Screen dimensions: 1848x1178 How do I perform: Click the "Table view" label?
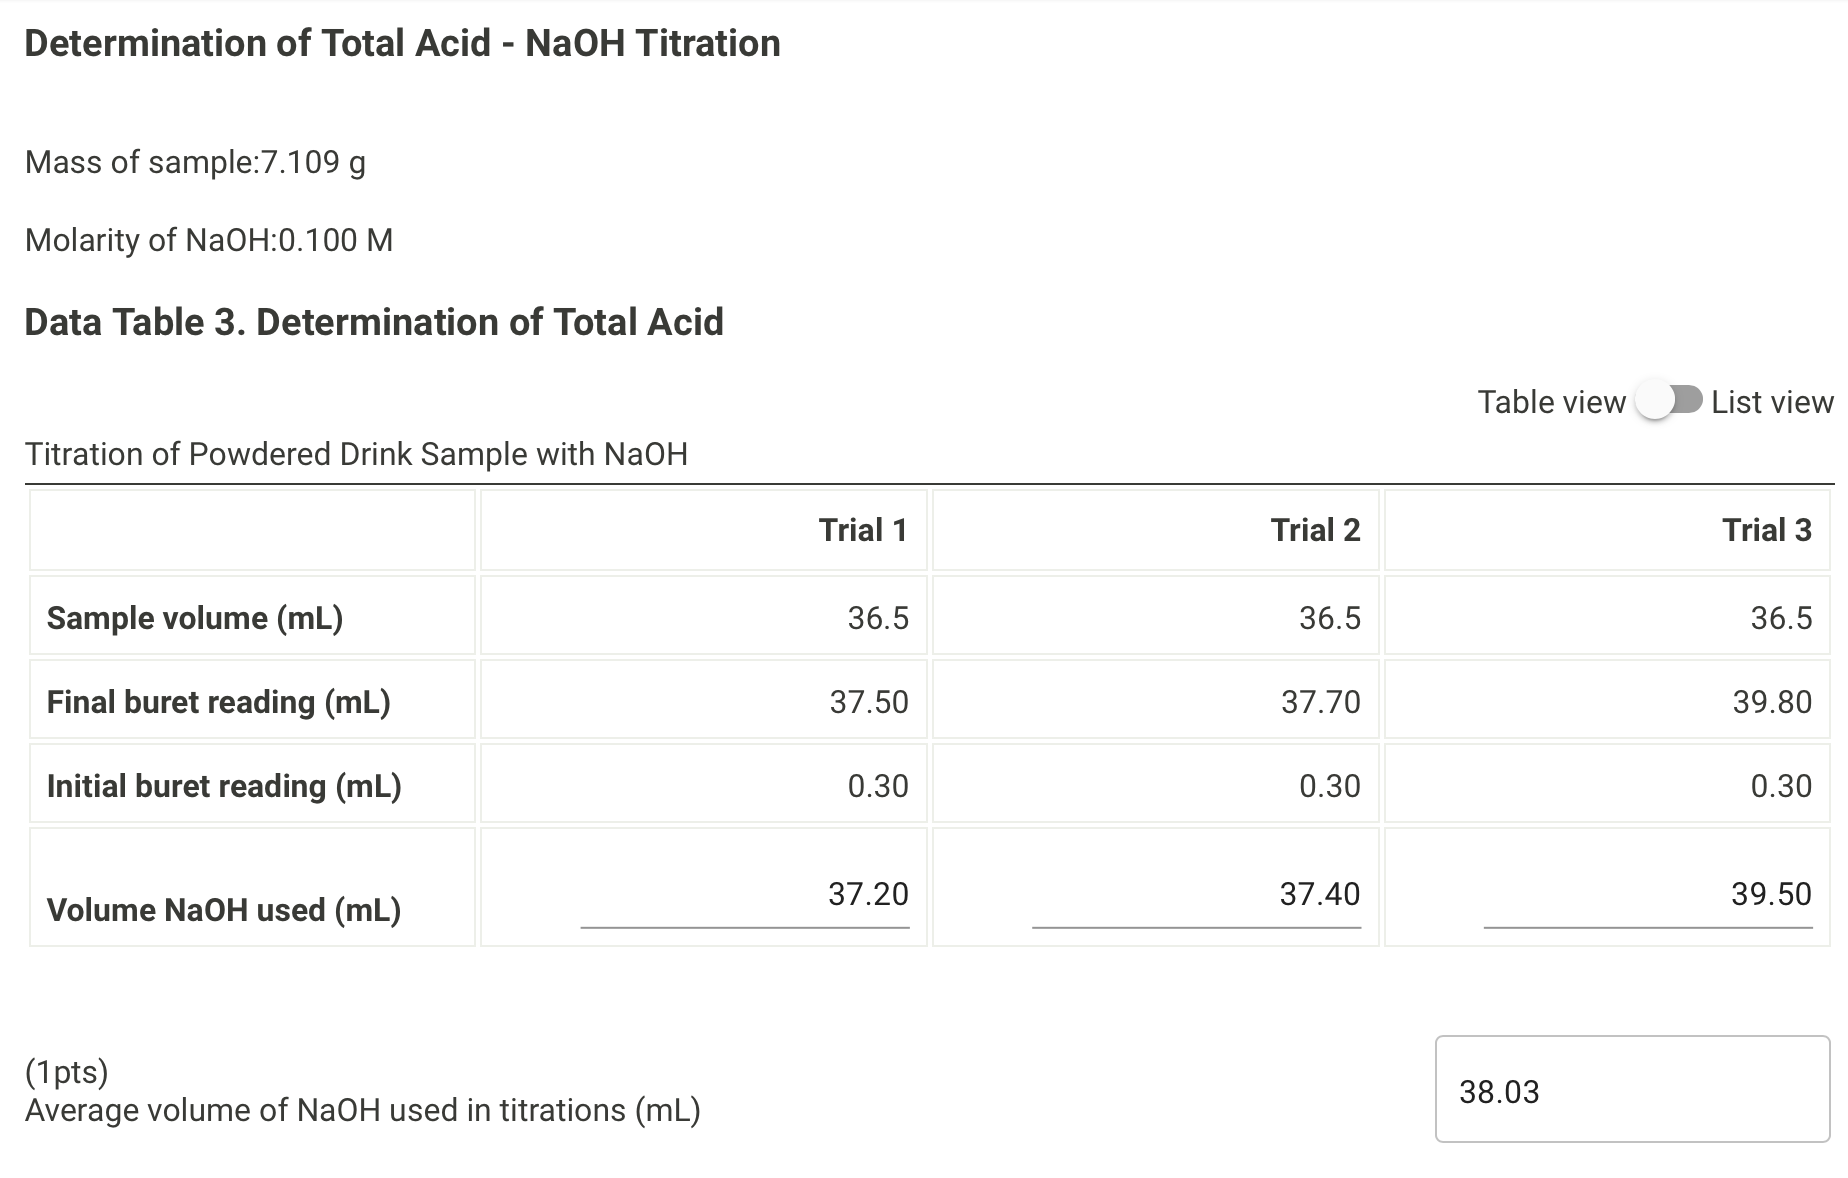(1551, 402)
